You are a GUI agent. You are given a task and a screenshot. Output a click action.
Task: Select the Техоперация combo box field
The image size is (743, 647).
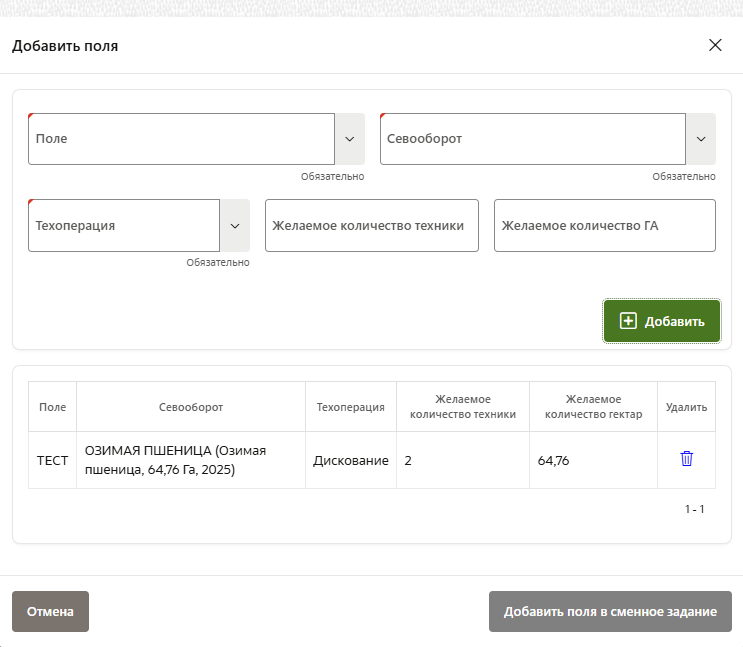pos(123,225)
